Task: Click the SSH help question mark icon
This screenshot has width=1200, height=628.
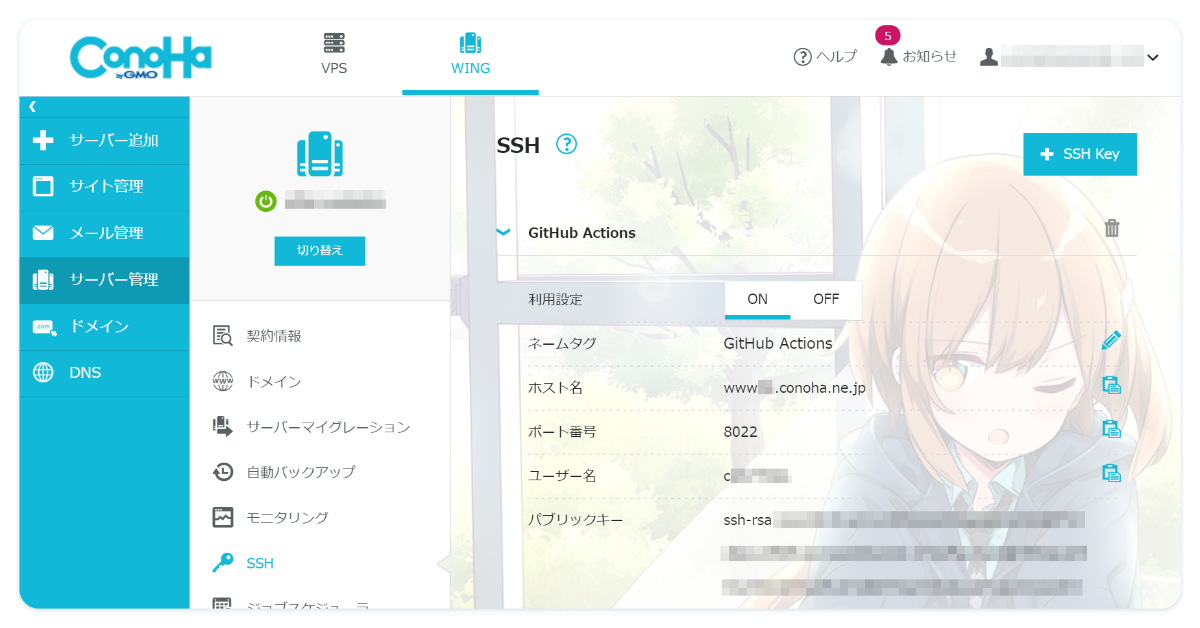Action: pyautogui.click(x=567, y=144)
